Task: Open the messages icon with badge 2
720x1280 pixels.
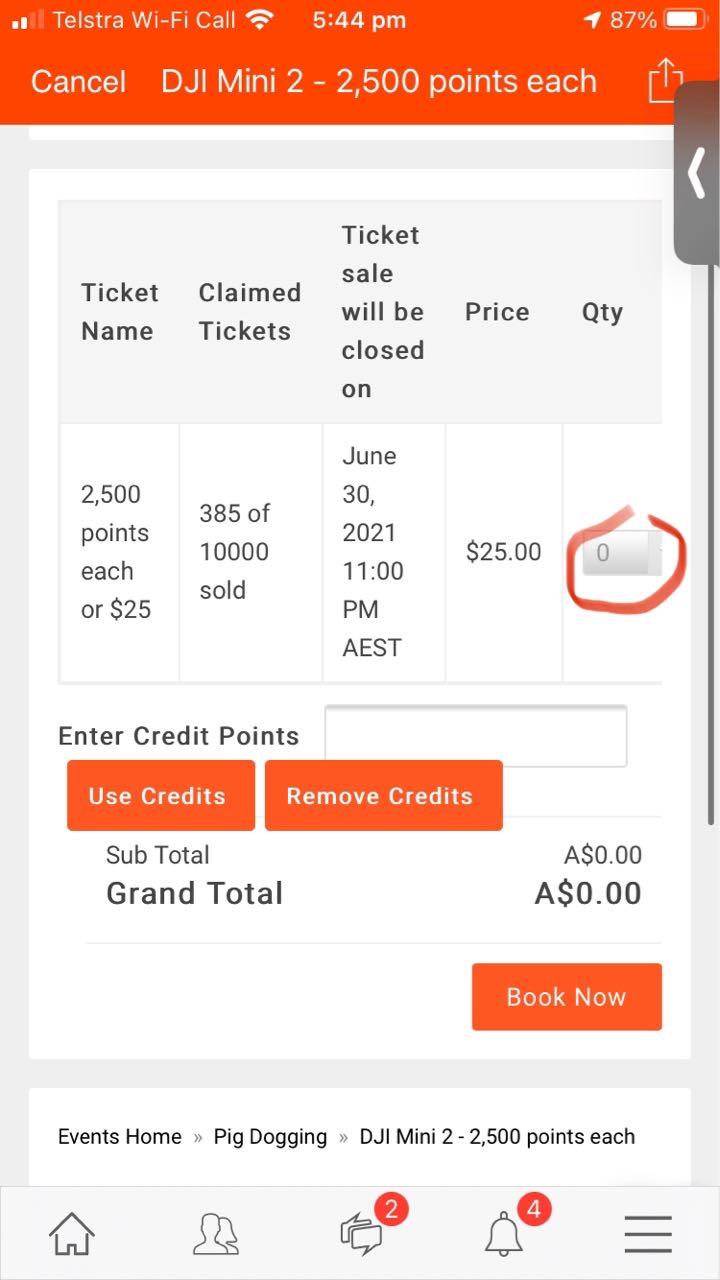Action: point(362,1234)
